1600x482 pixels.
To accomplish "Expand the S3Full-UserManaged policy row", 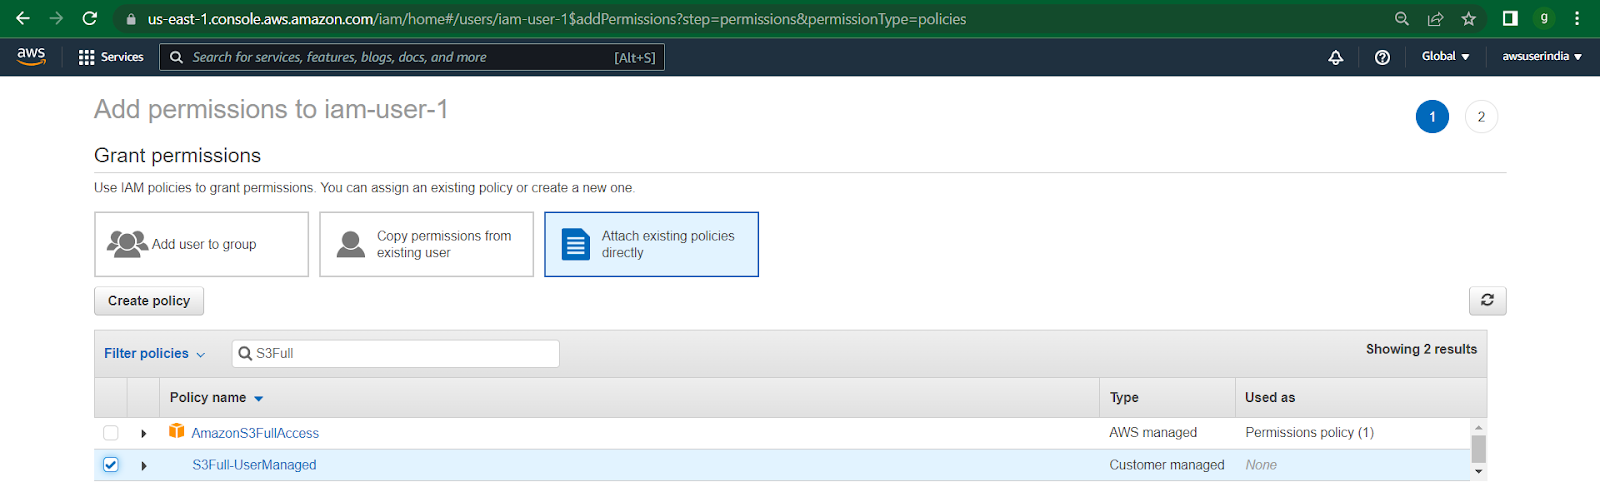I will pyautogui.click(x=144, y=465).
